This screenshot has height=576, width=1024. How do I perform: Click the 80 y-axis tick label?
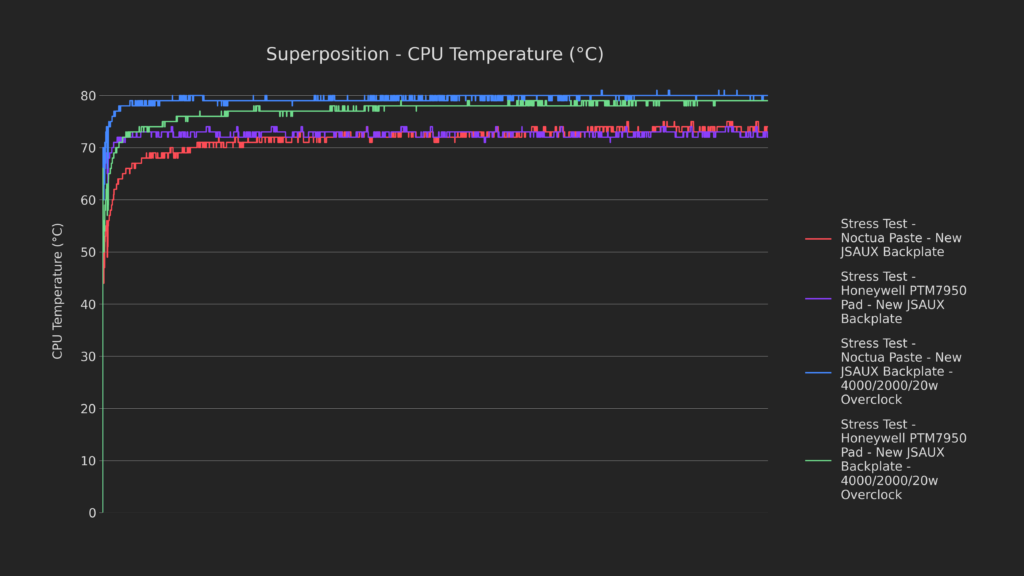88,96
